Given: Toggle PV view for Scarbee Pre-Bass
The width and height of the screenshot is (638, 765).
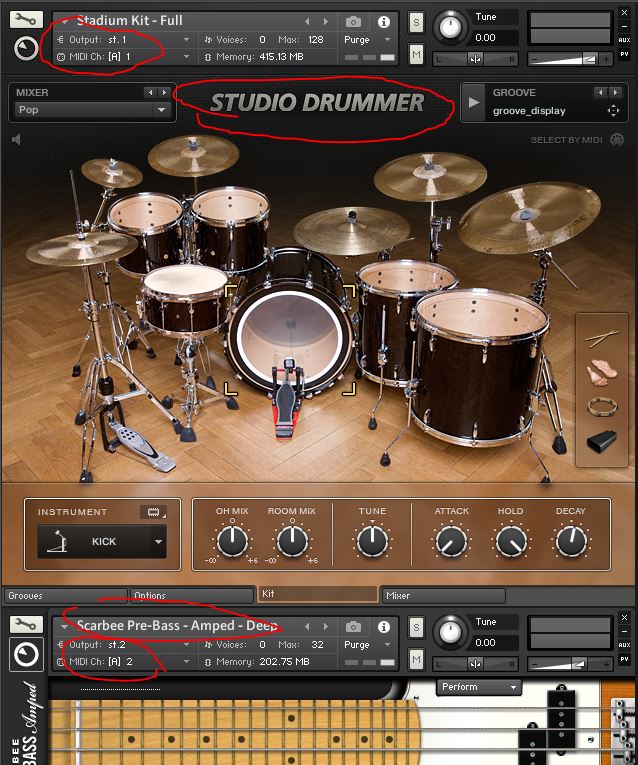Looking at the screenshot, I should pos(624,659).
